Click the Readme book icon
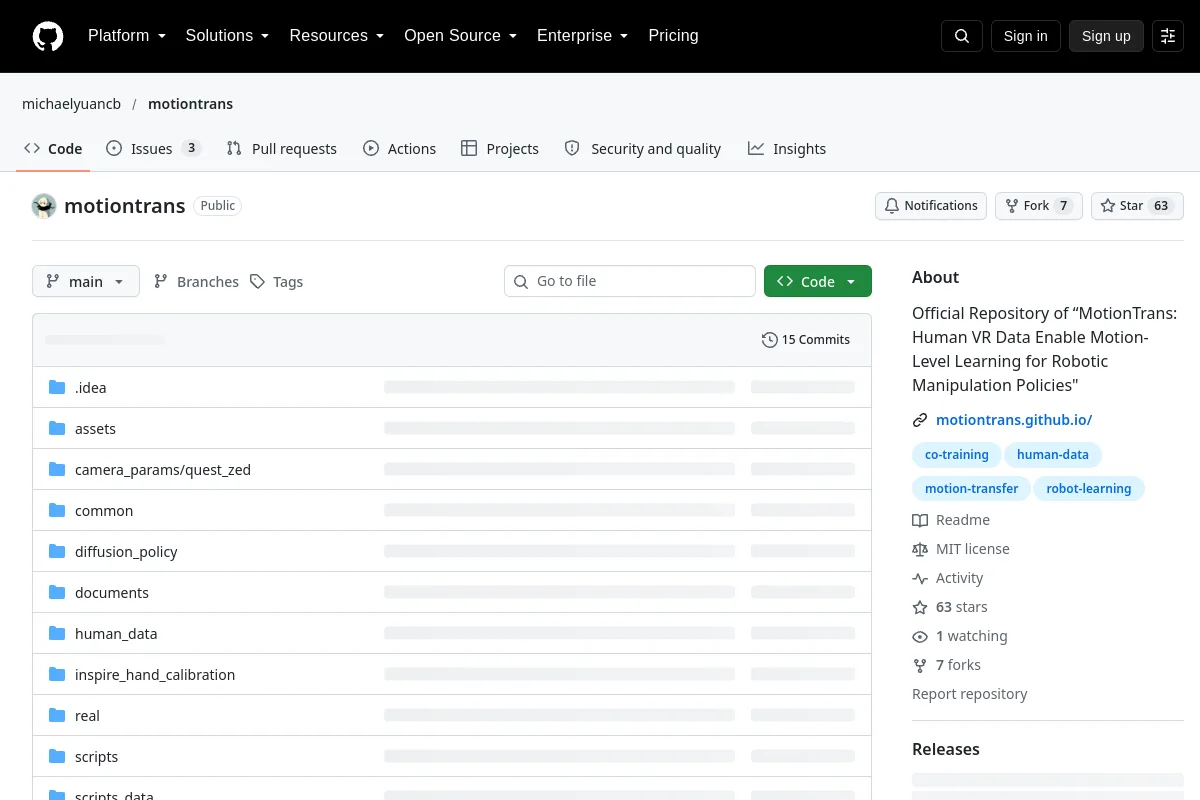1200x800 pixels. coord(920,520)
